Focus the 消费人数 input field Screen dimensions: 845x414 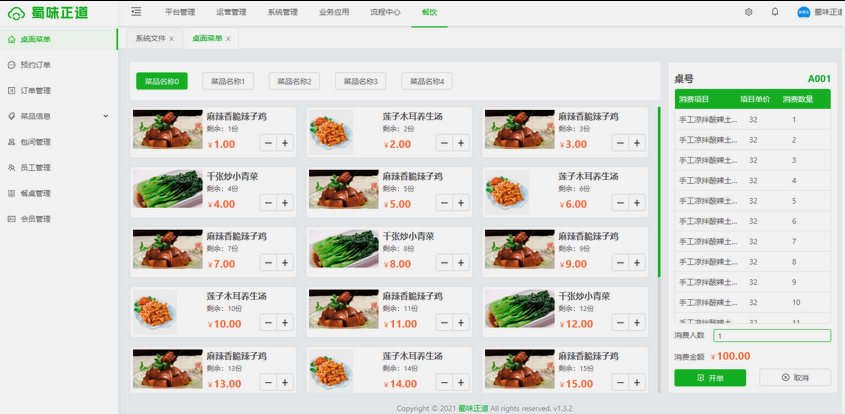pyautogui.click(x=772, y=336)
